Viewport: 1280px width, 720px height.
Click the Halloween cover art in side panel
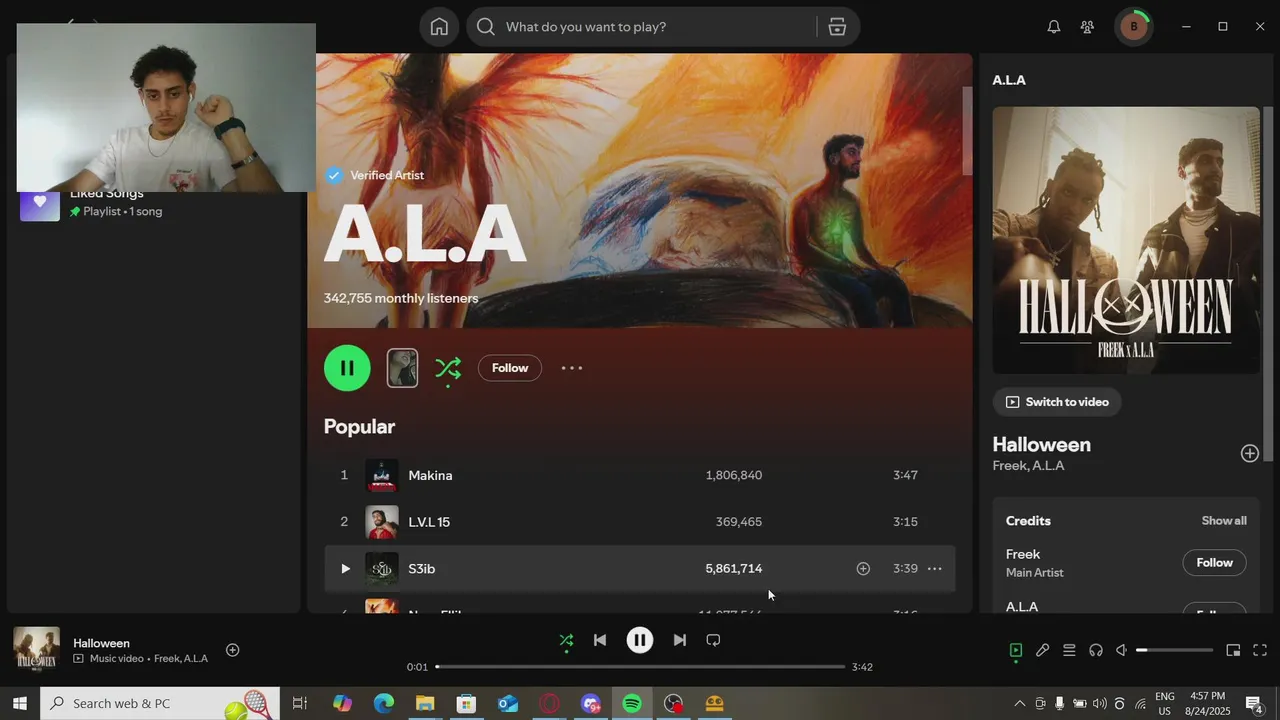pos(1126,240)
